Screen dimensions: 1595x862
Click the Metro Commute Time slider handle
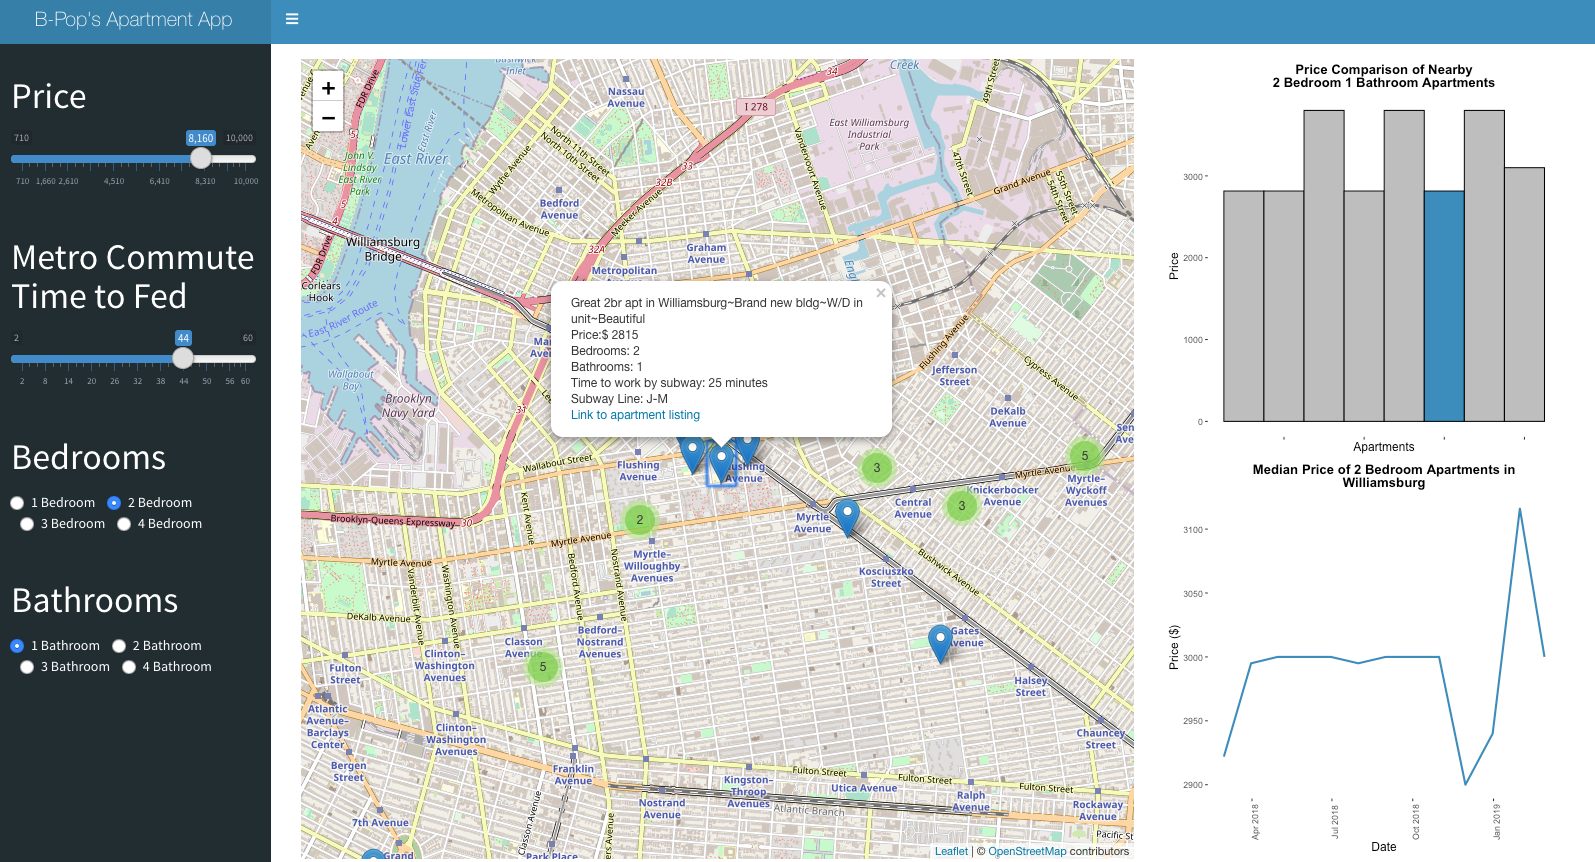(183, 358)
